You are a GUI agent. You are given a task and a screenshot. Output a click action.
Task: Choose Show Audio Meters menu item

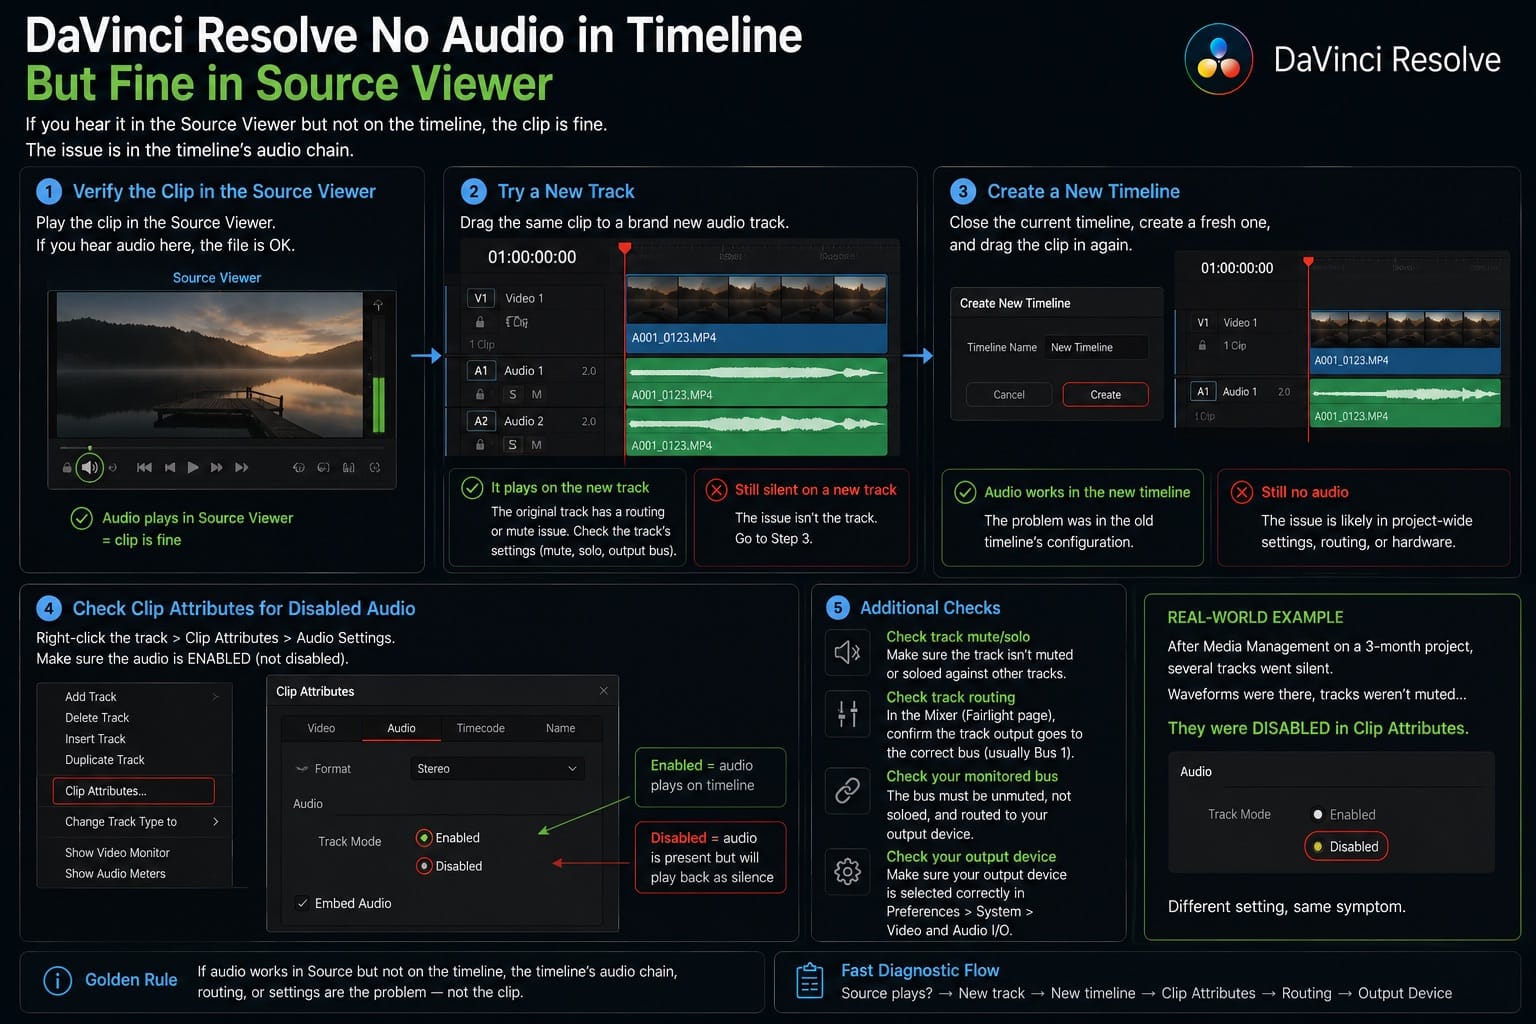tap(115, 874)
